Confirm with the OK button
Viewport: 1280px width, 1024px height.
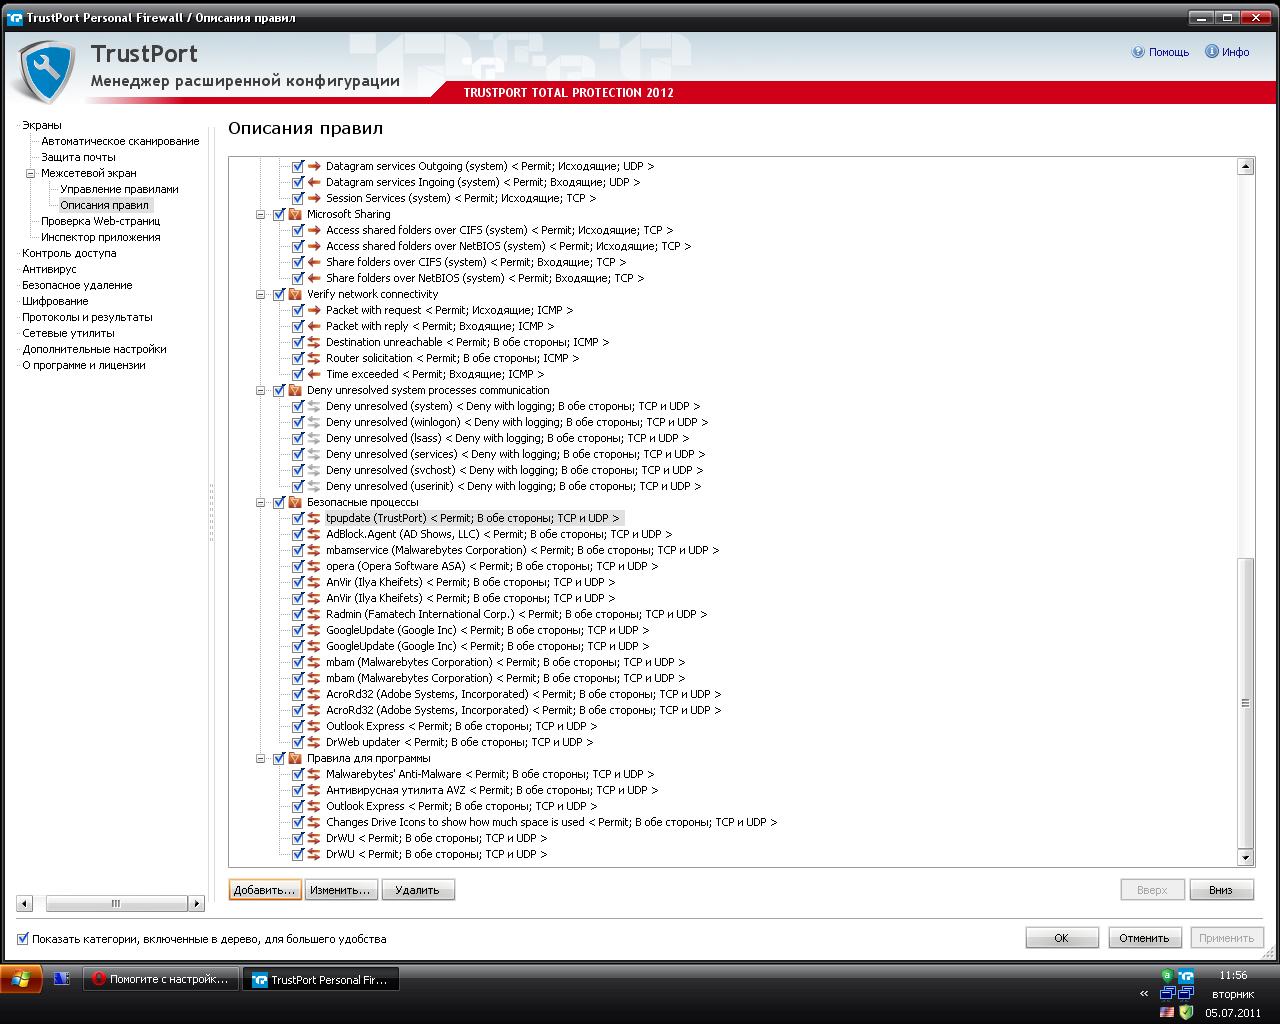coord(1061,938)
